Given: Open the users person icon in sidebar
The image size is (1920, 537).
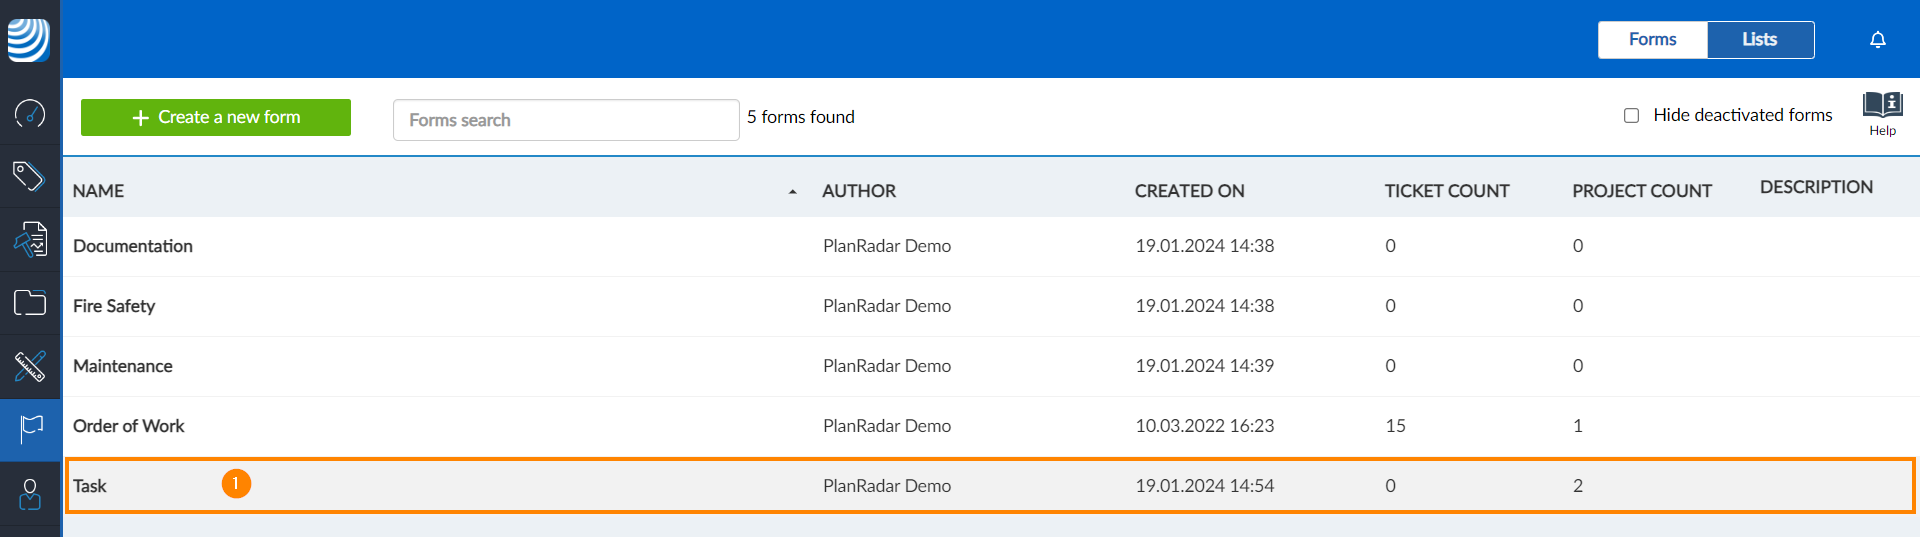Looking at the screenshot, I should pos(30,494).
